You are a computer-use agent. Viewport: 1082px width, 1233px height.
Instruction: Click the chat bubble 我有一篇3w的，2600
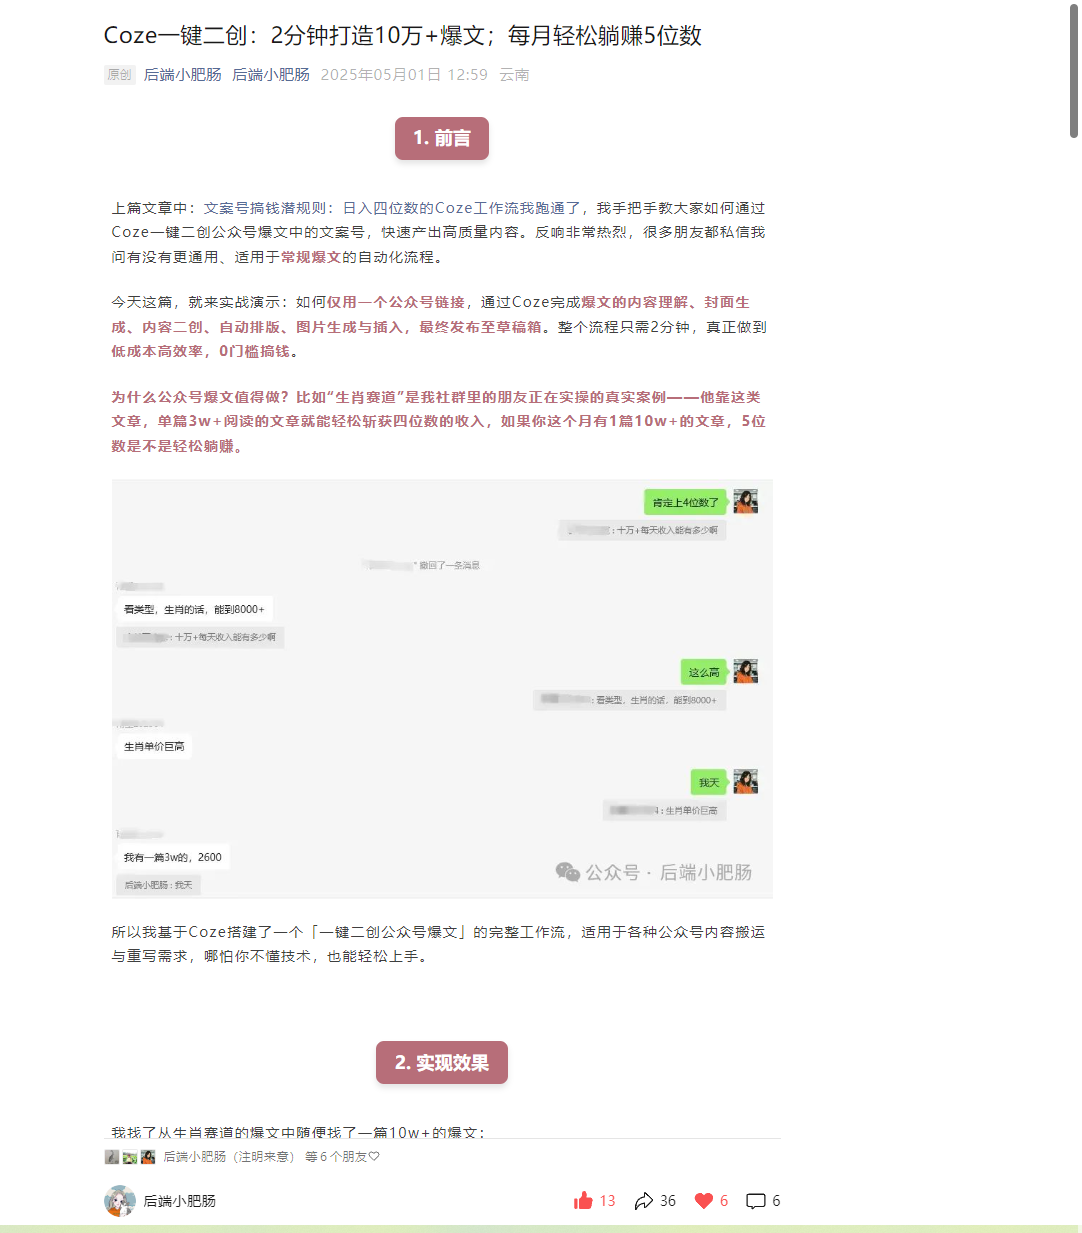pos(173,857)
